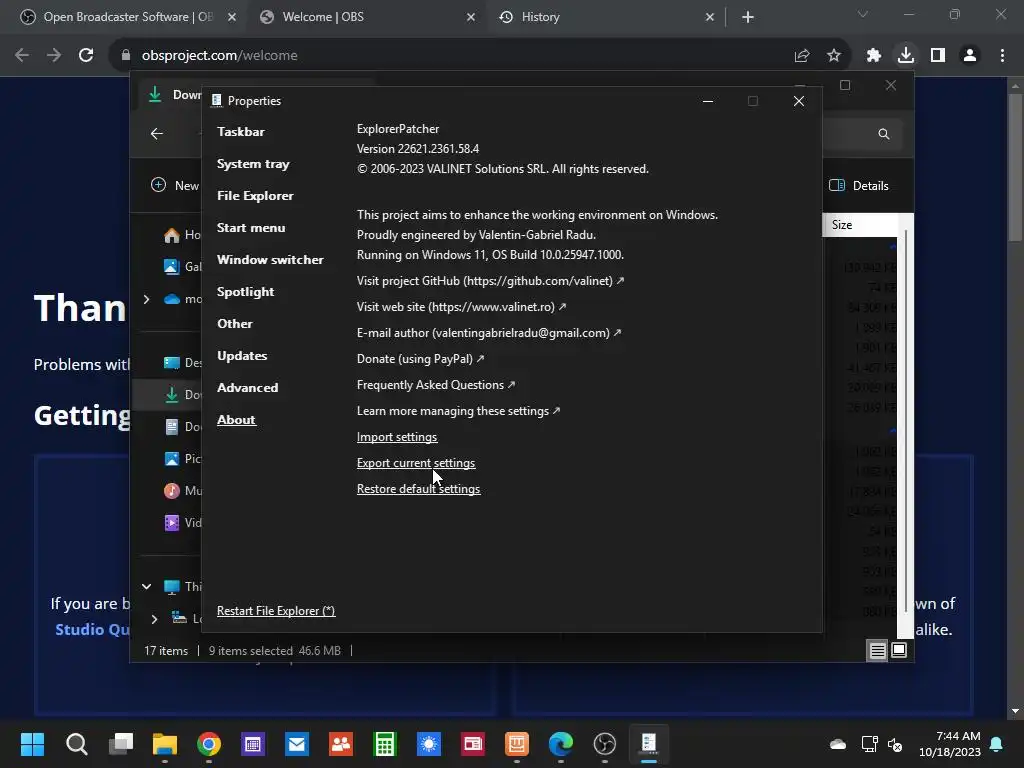Open the Spotlight section
Screen dimensions: 1024x768
245,291
